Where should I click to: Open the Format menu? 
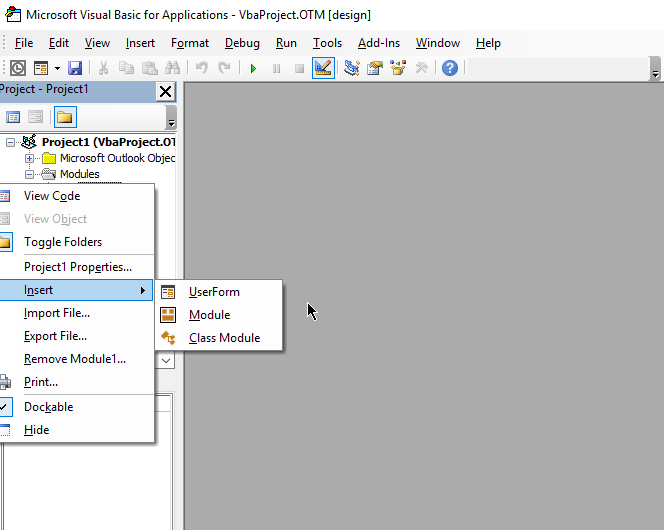point(190,43)
